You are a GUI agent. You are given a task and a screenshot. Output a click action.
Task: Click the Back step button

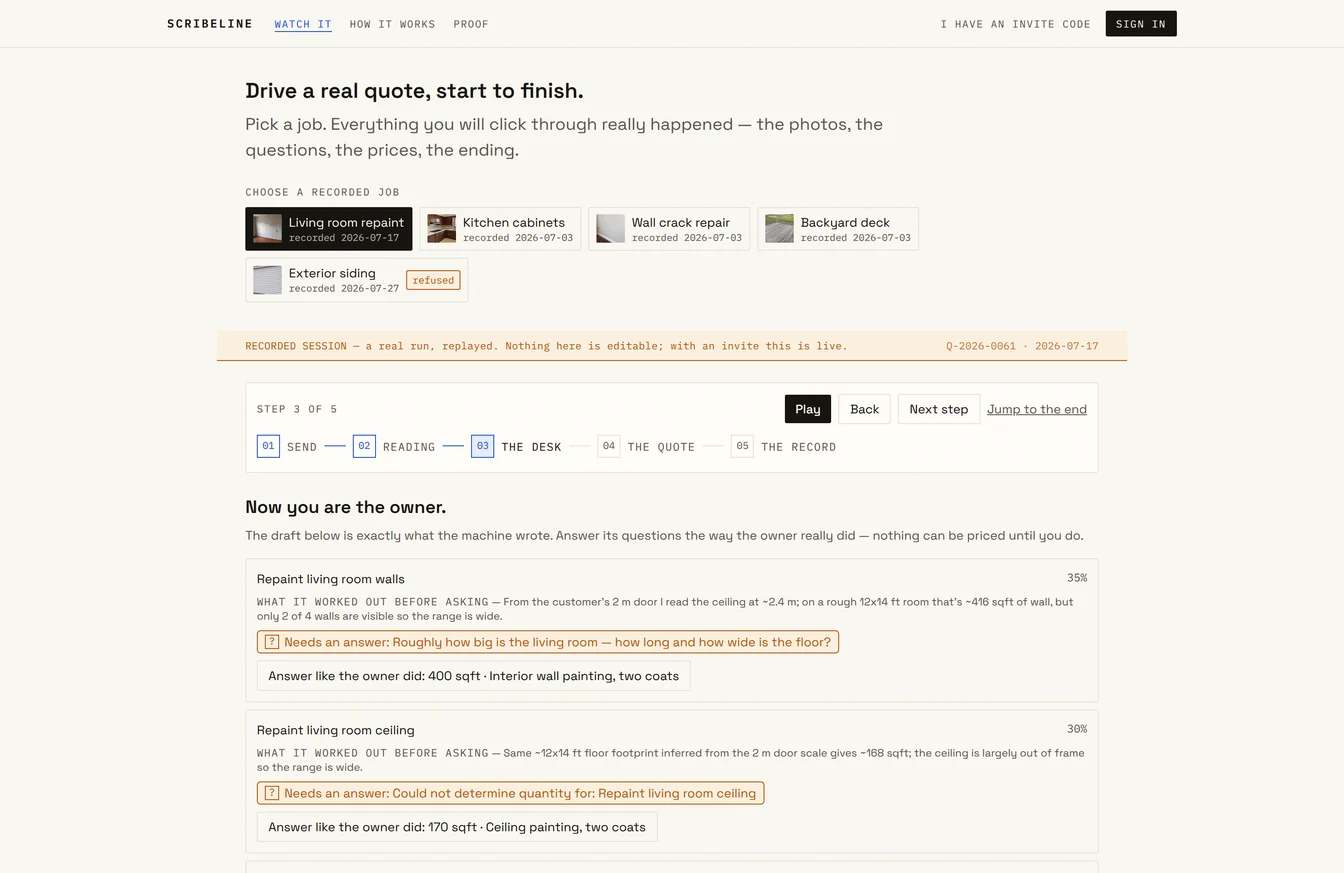click(x=864, y=409)
